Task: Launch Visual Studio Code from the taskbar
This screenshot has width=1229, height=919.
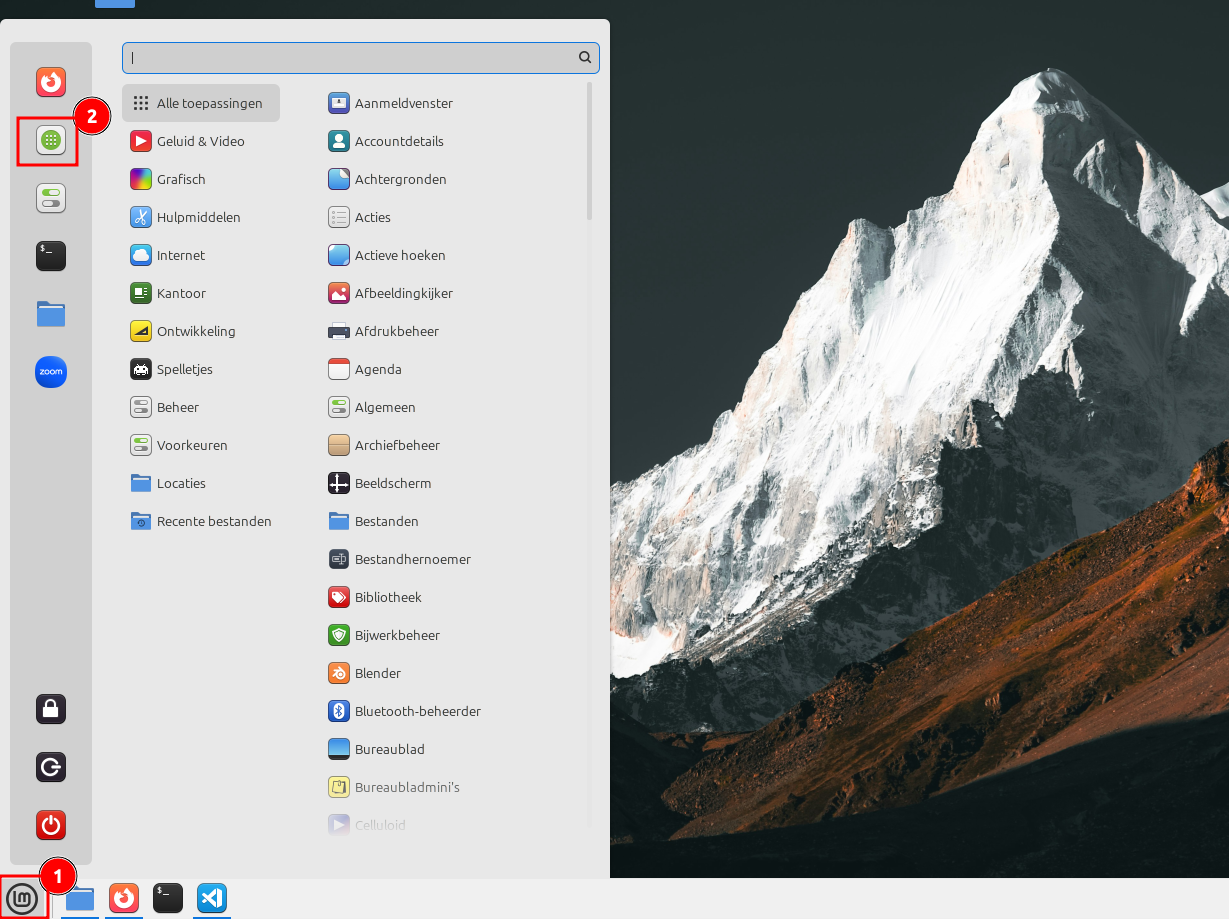Action: pyautogui.click(x=211, y=898)
